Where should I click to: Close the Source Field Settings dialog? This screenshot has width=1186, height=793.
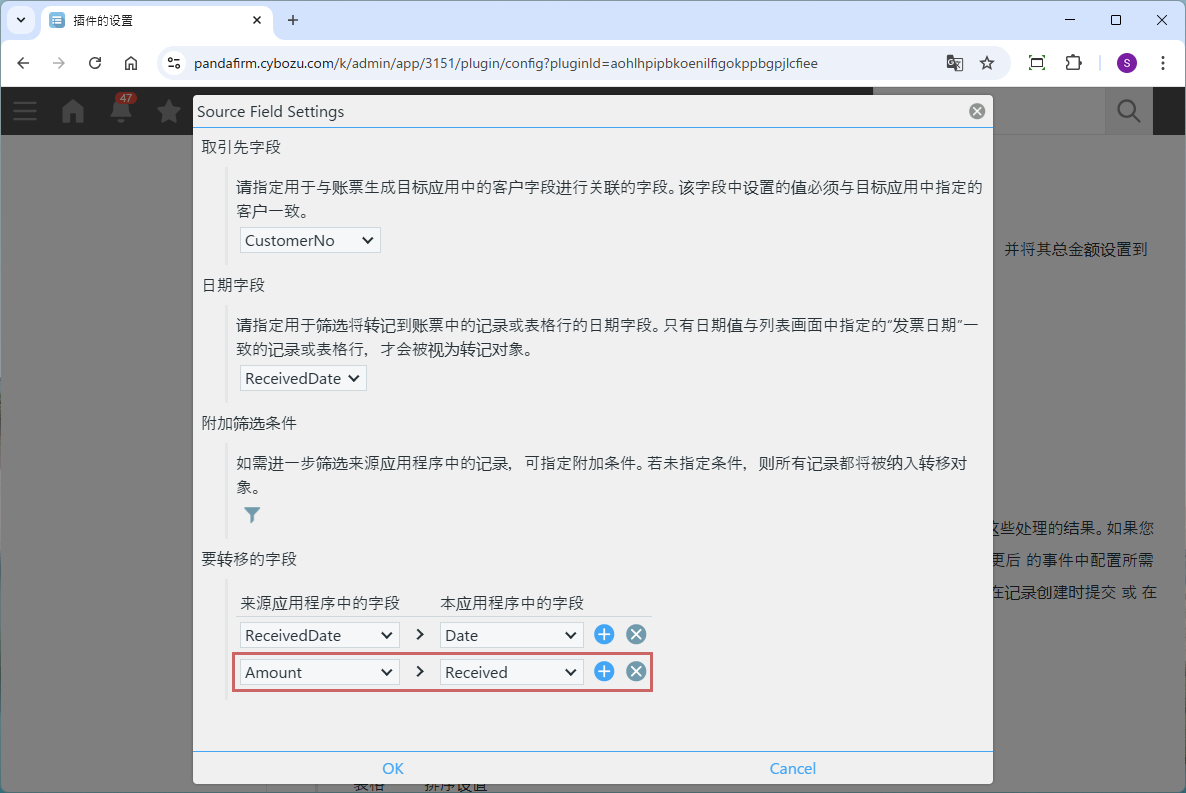point(977,112)
